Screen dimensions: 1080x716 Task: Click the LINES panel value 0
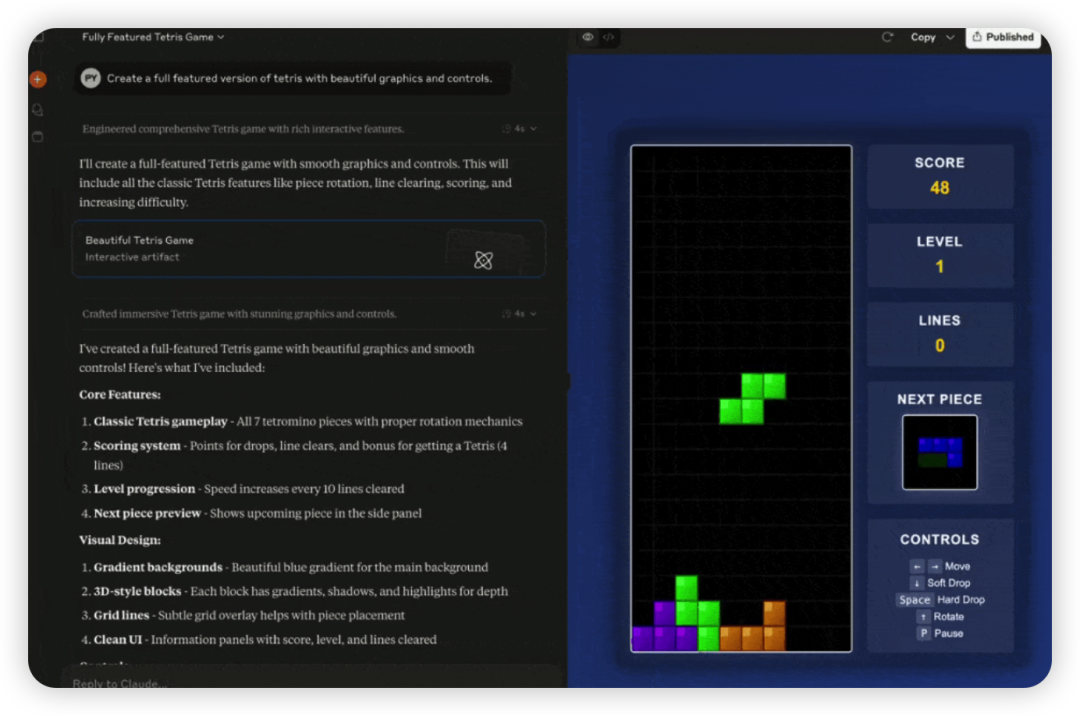(x=939, y=346)
